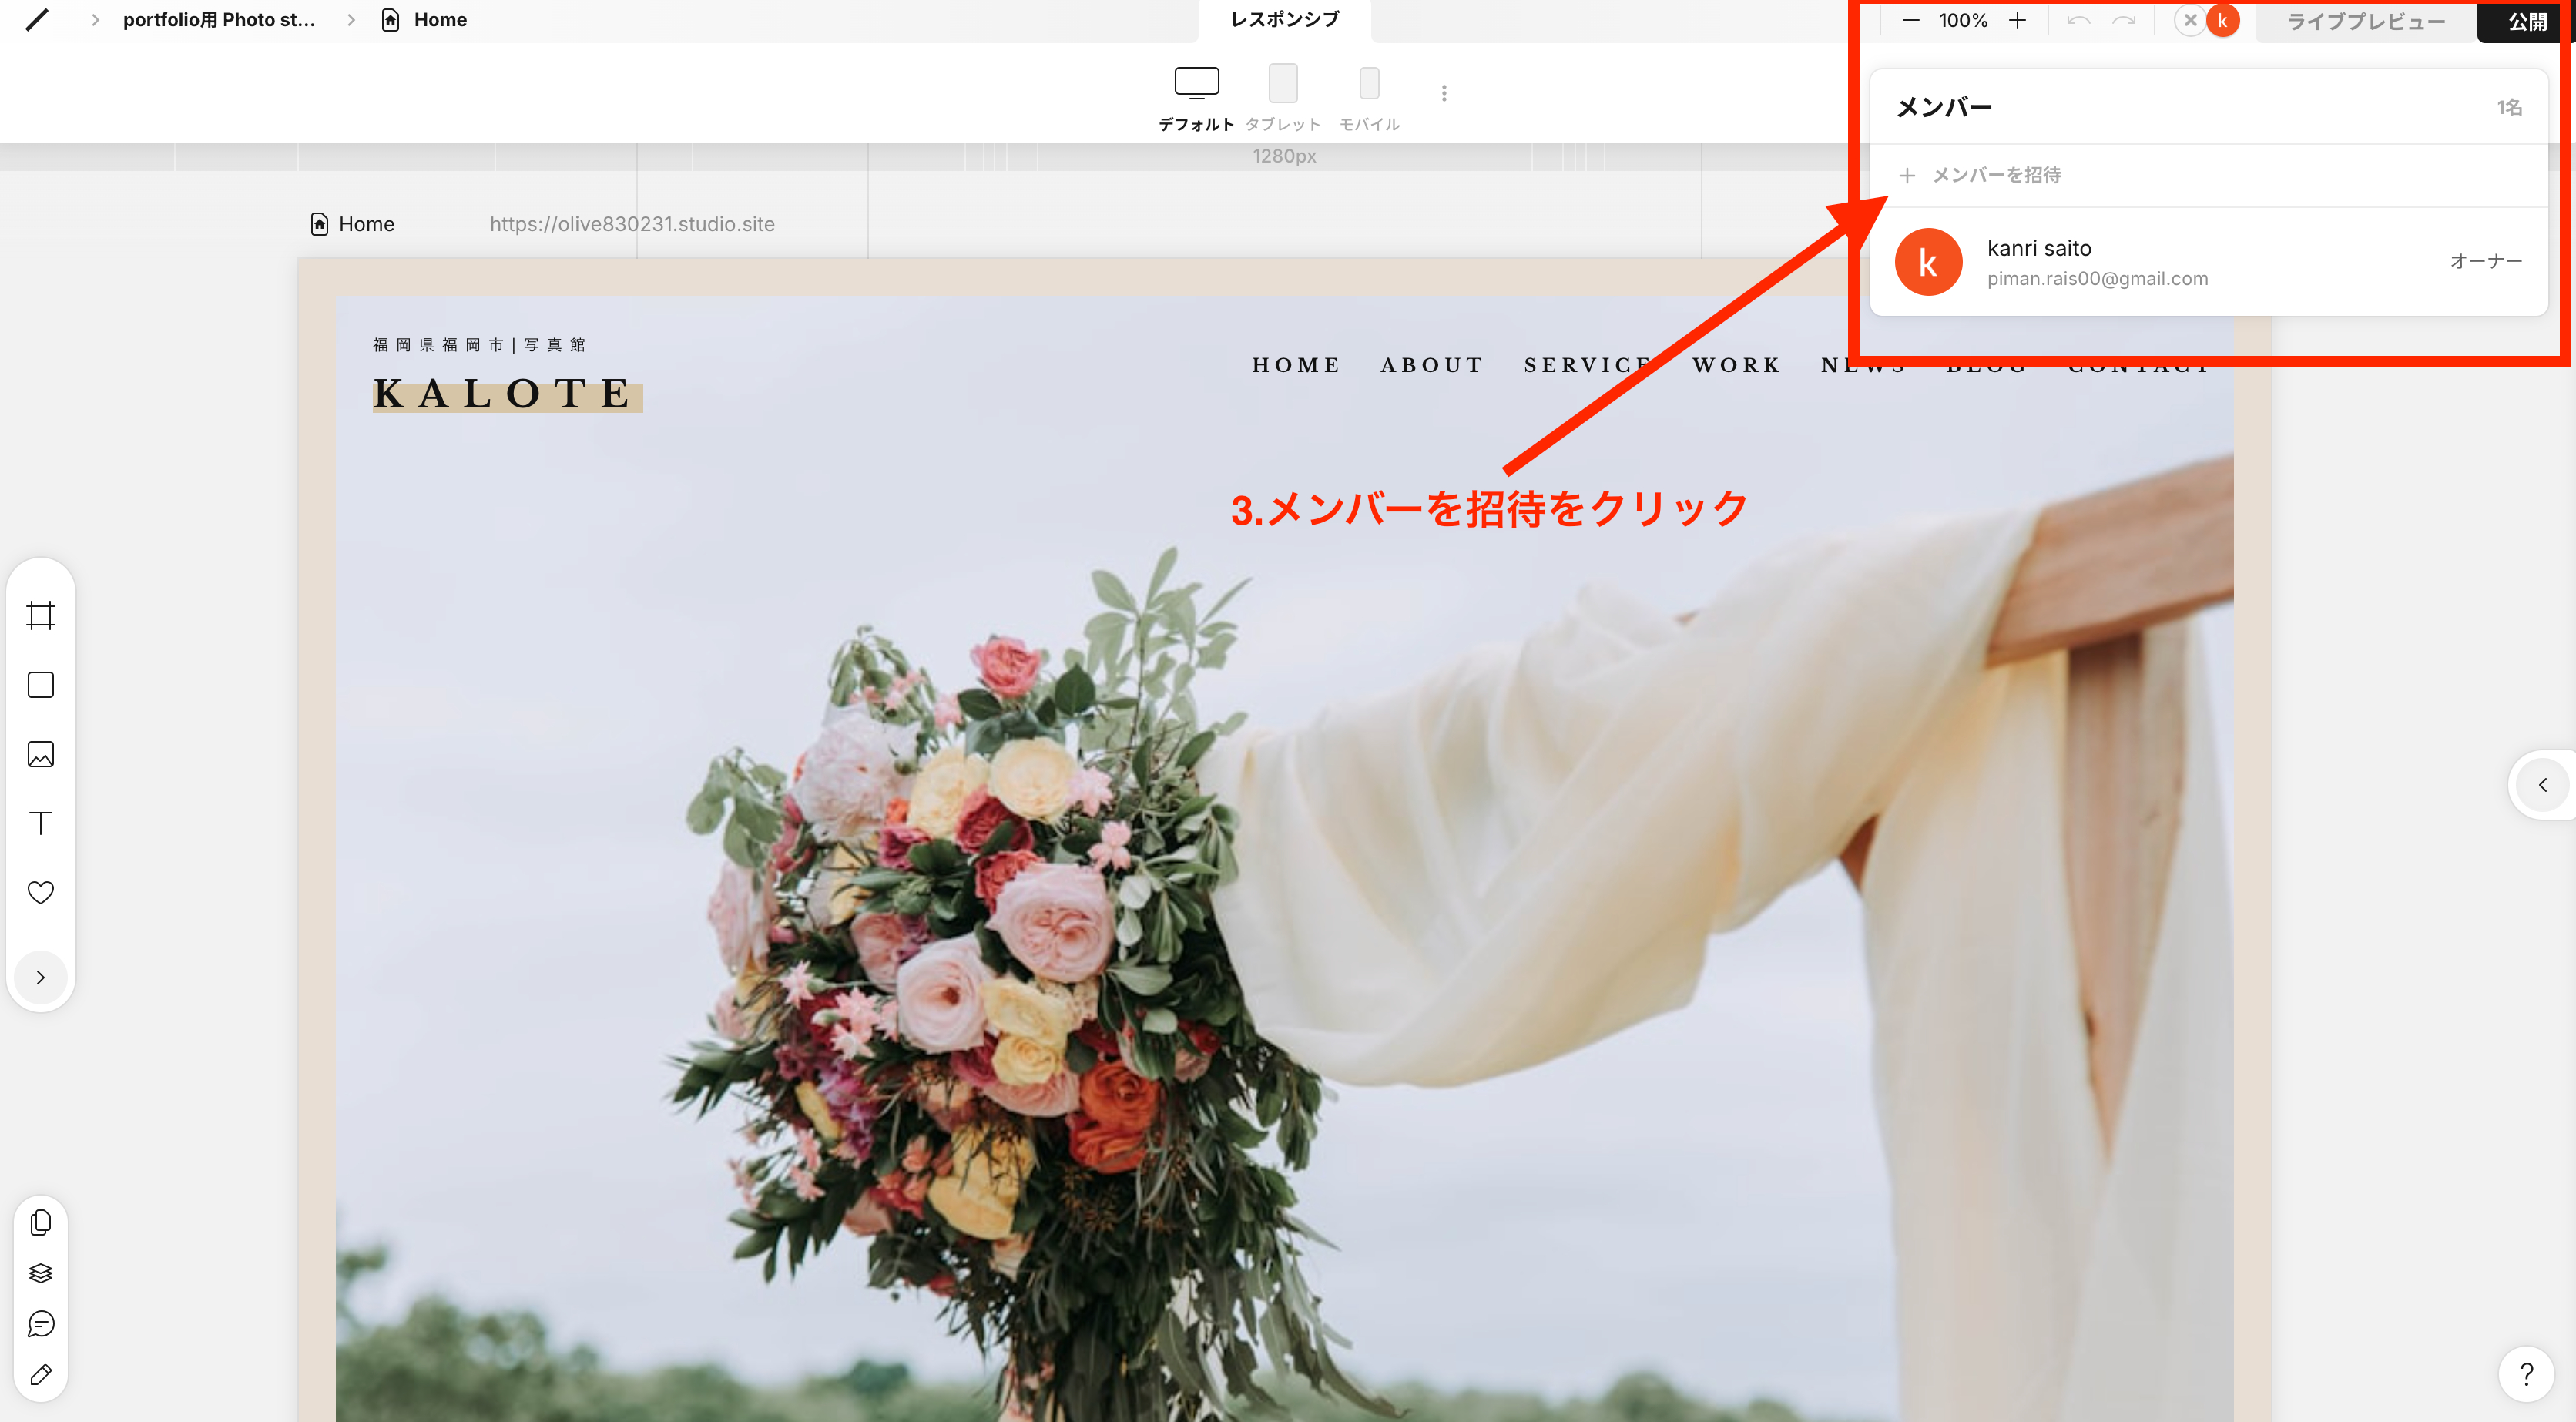2576x1422 pixels.
Task: Click the olive830231.studio.site URL
Action: pos(632,224)
